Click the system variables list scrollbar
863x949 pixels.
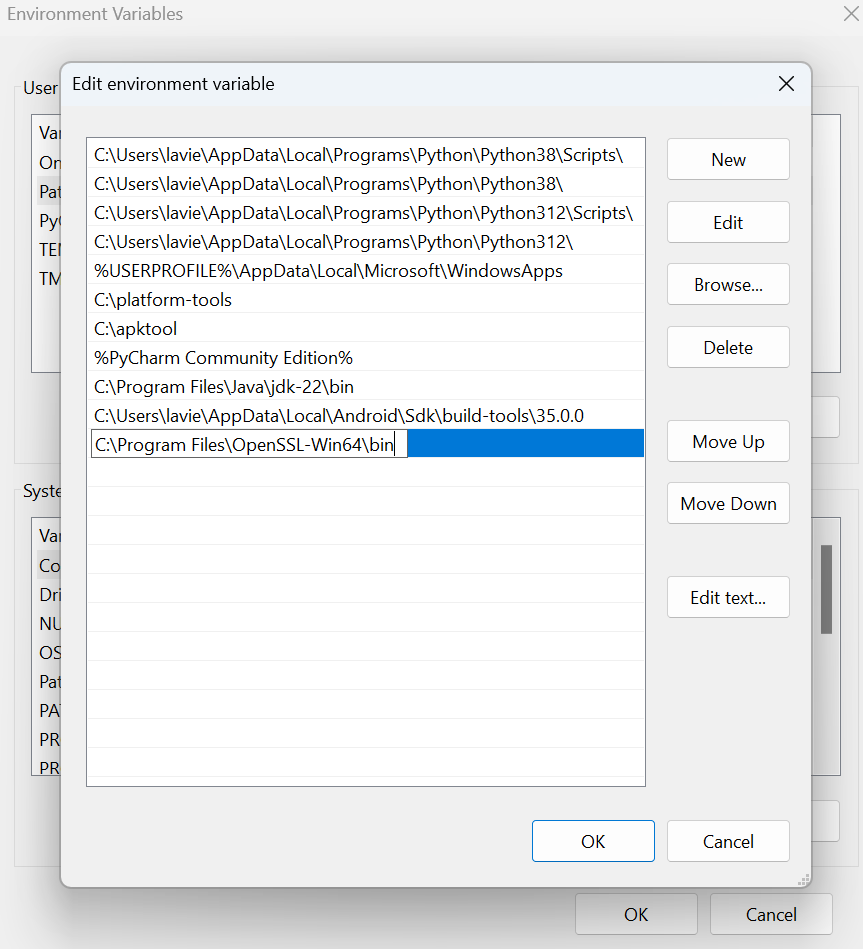[826, 589]
